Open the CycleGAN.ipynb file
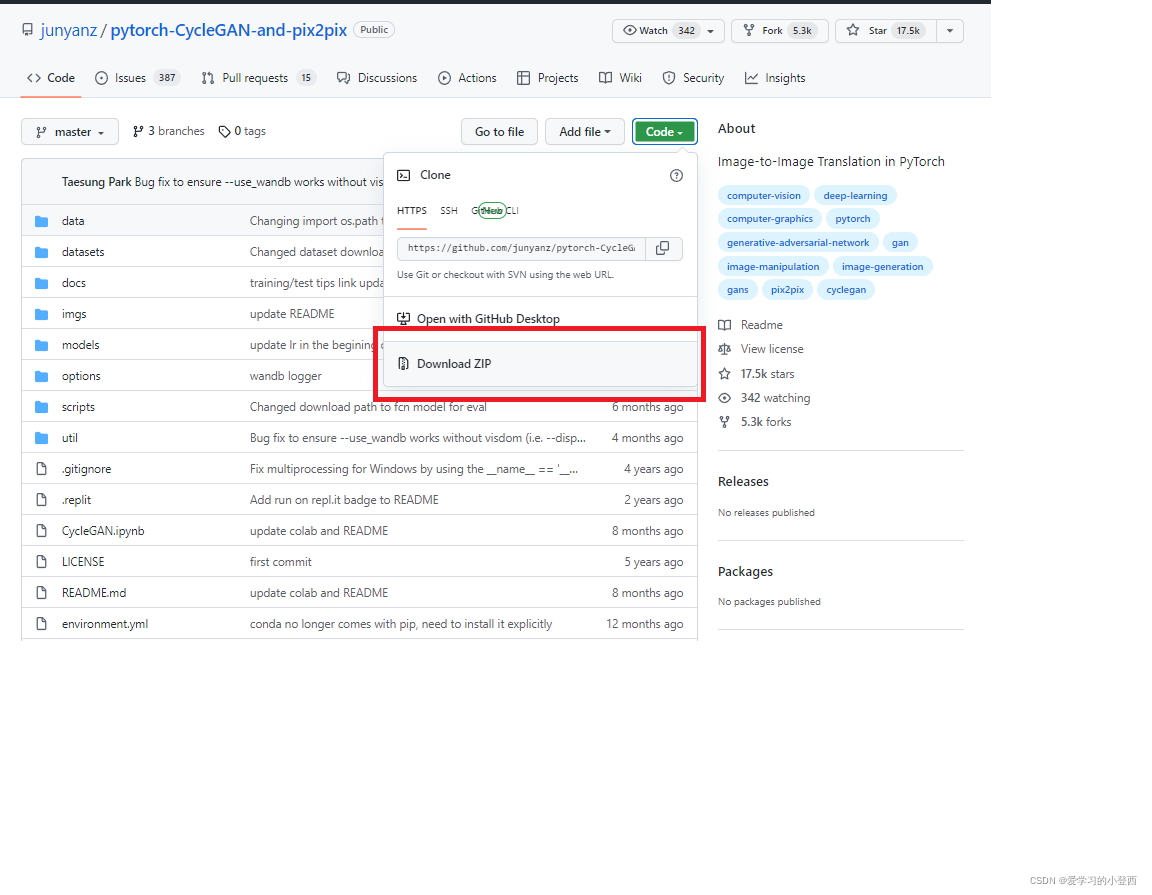Image resolution: width=1152 pixels, height=895 pixels. click(103, 531)
